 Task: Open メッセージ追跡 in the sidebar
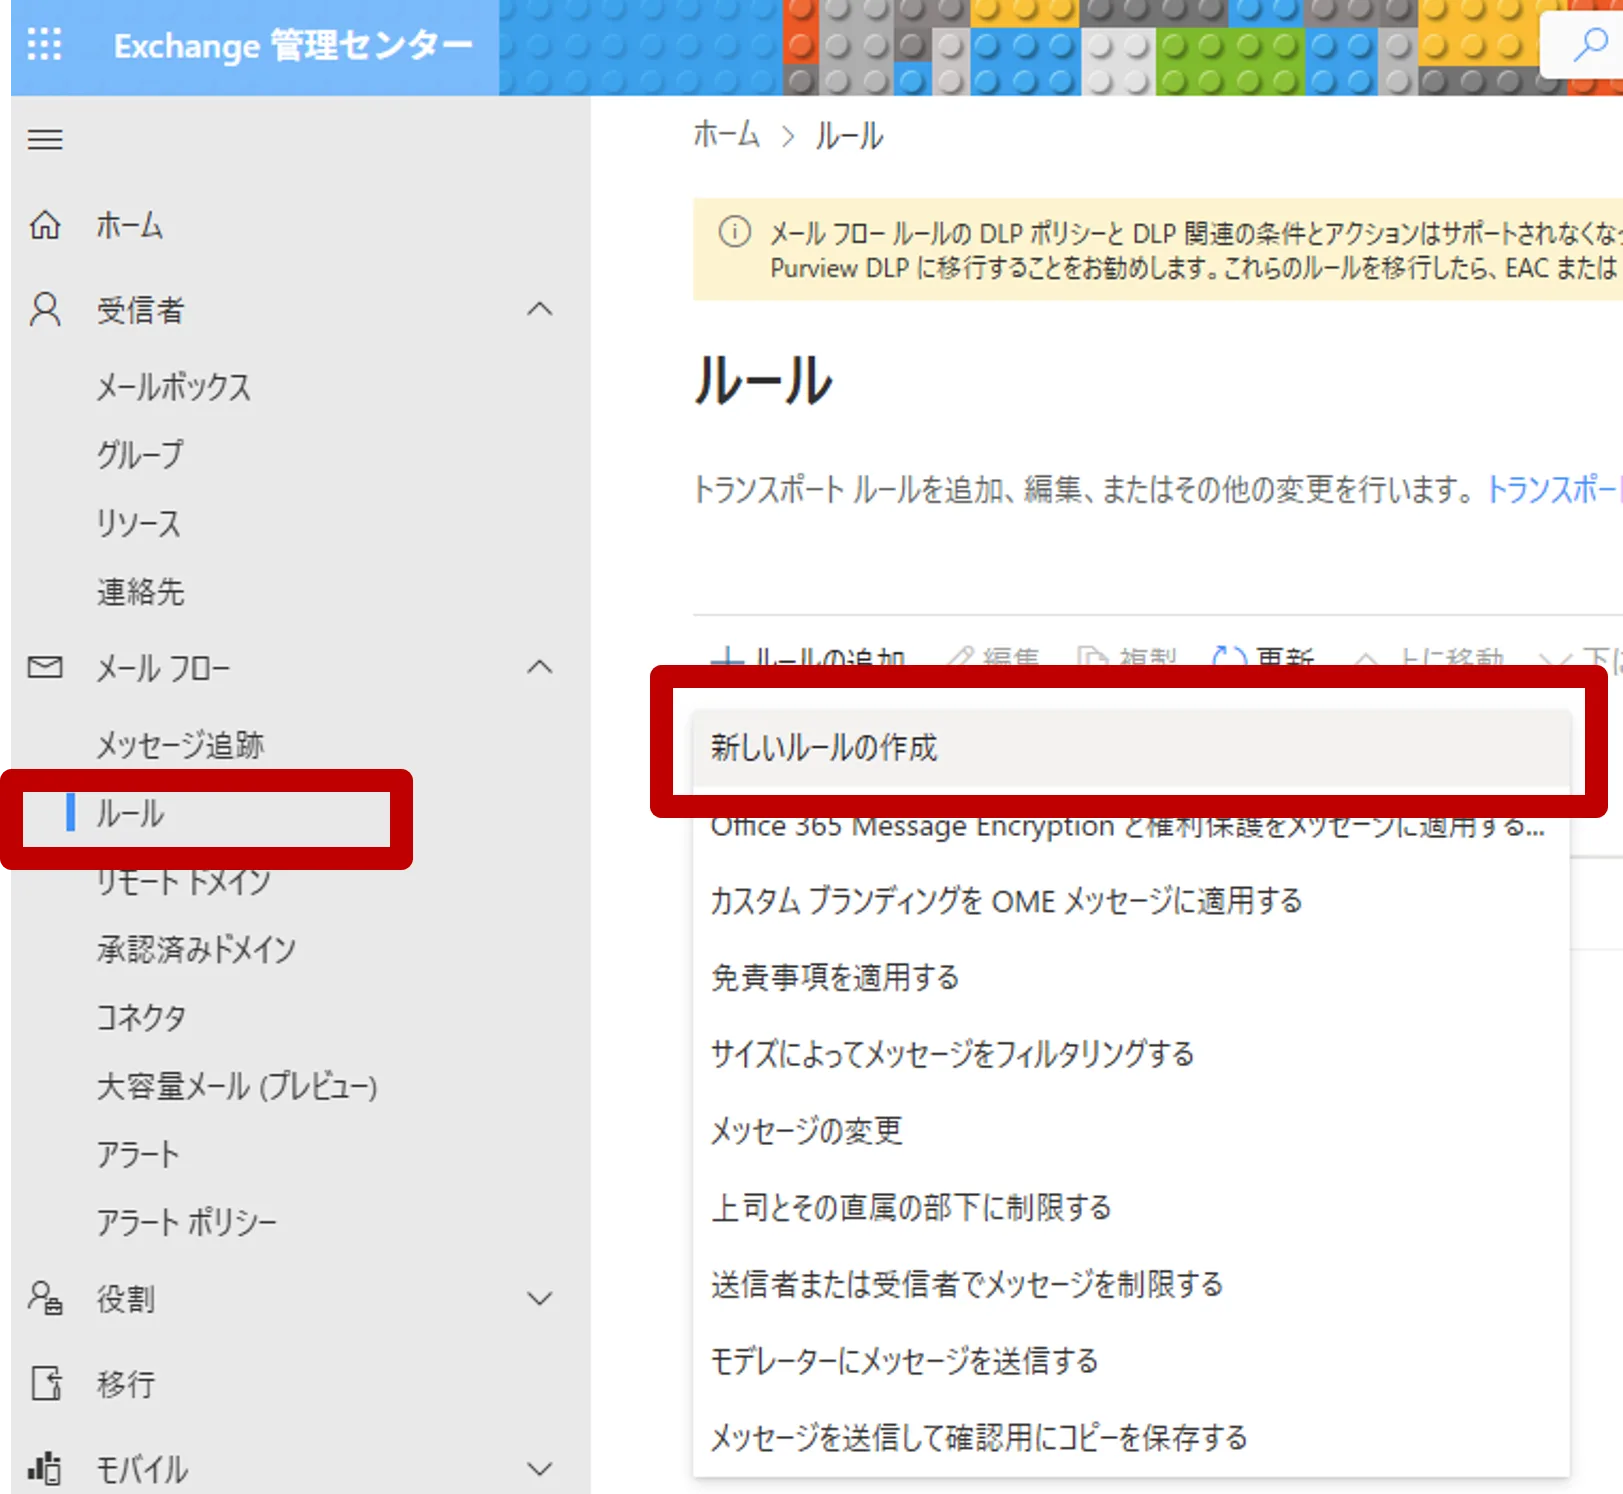(x=180, y=745)
